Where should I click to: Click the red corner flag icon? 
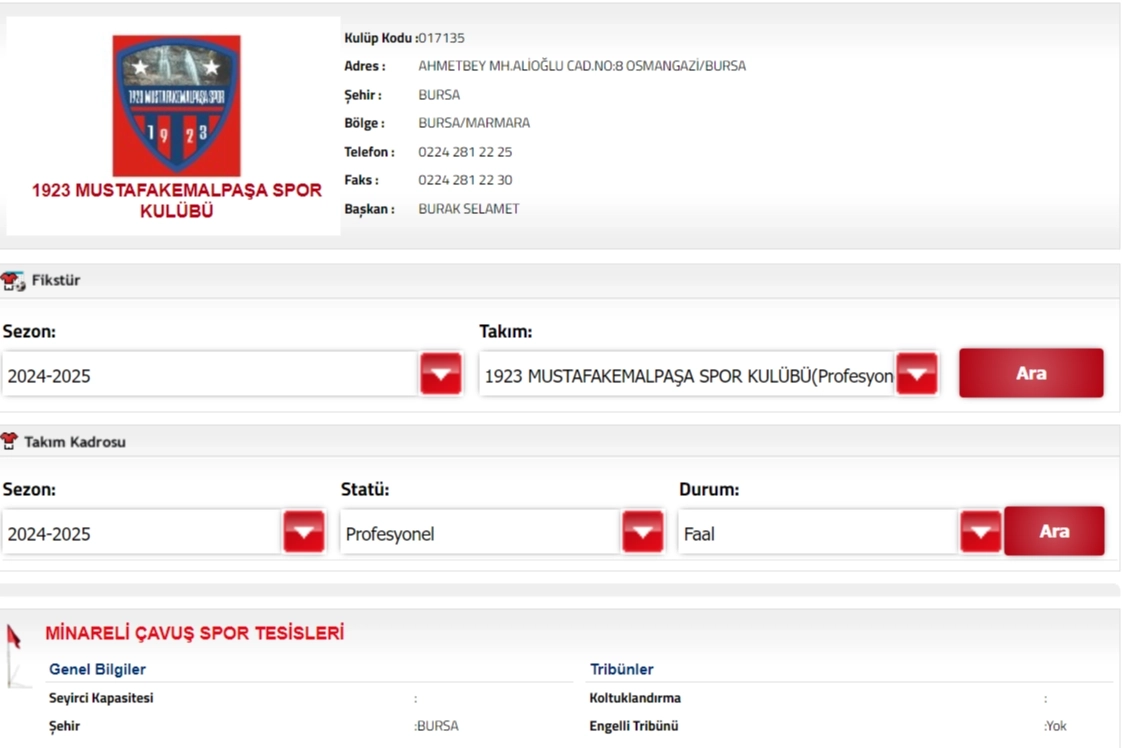point(13,649)
